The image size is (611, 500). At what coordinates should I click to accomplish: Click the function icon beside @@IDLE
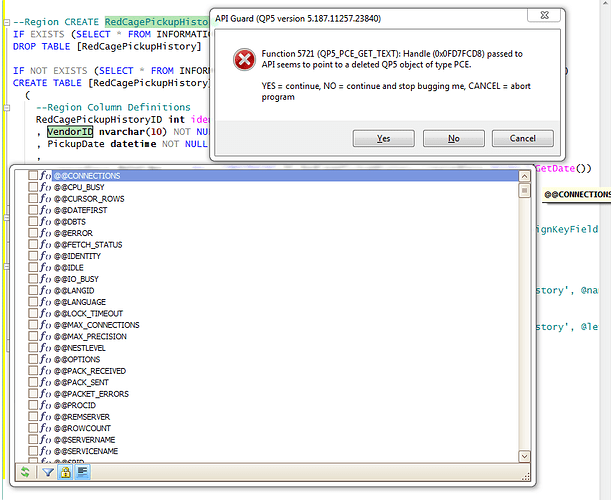point(45,267)
